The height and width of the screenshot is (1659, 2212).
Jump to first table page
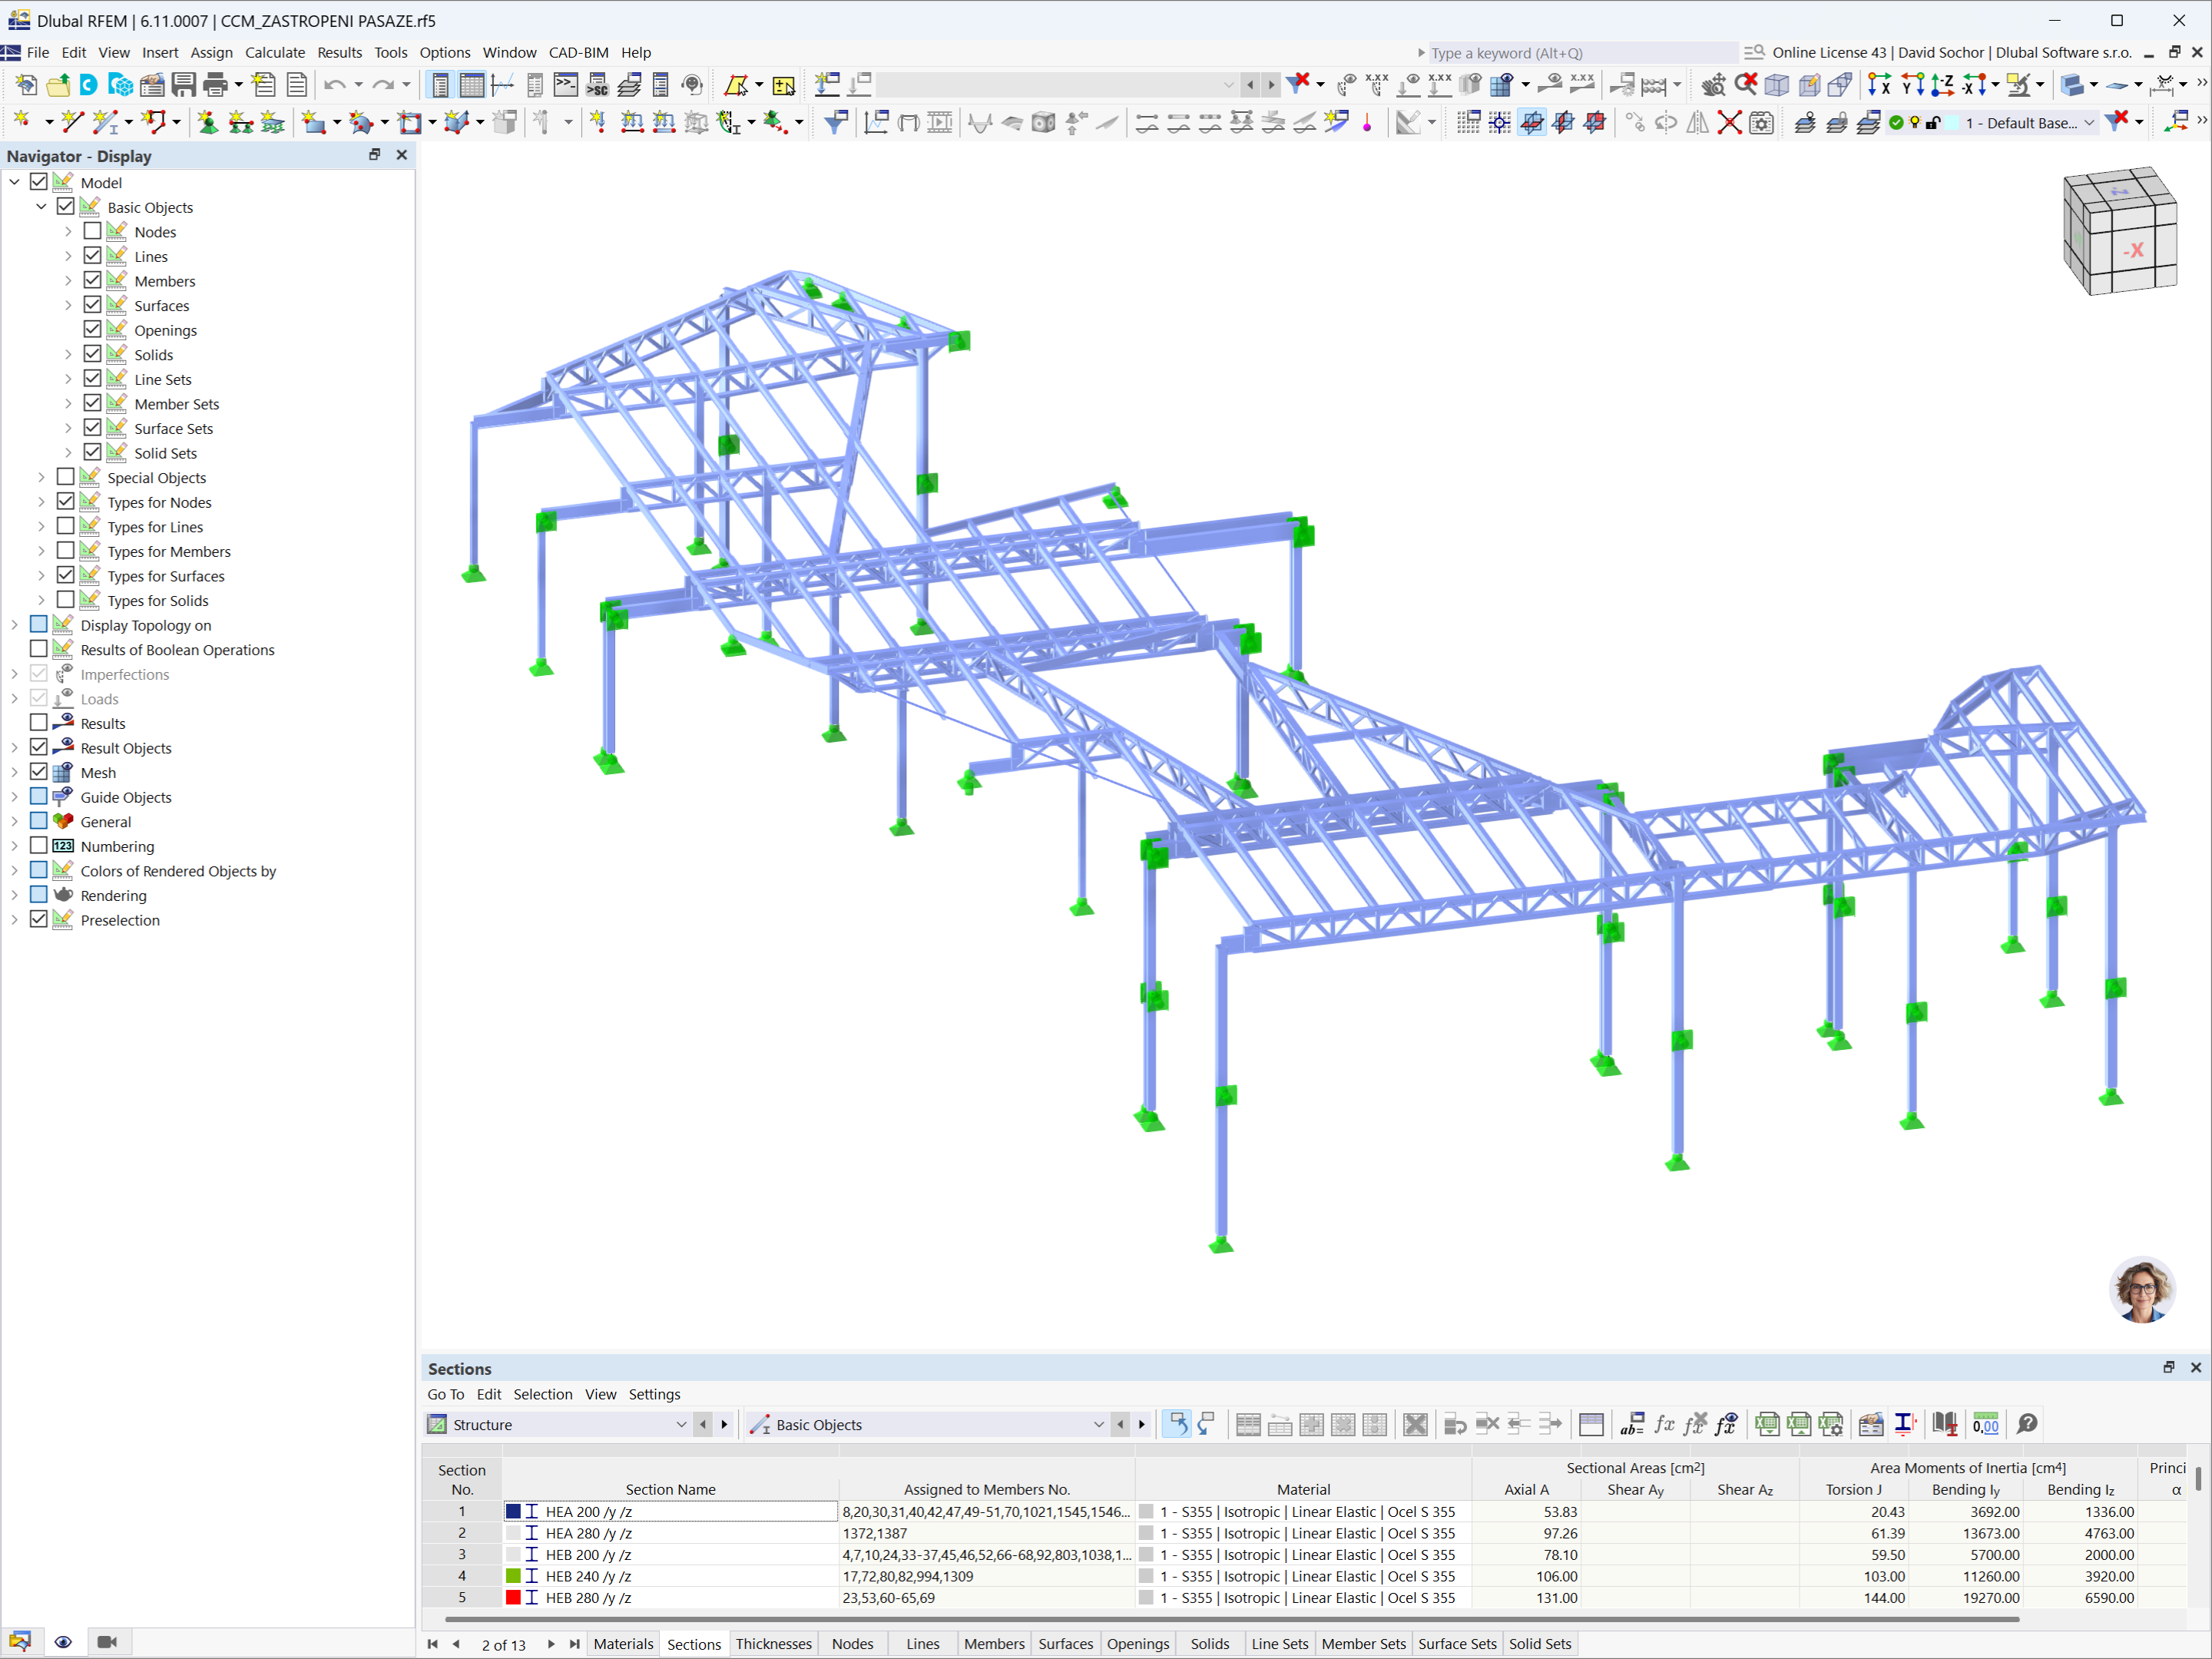tap(433, 1644)
